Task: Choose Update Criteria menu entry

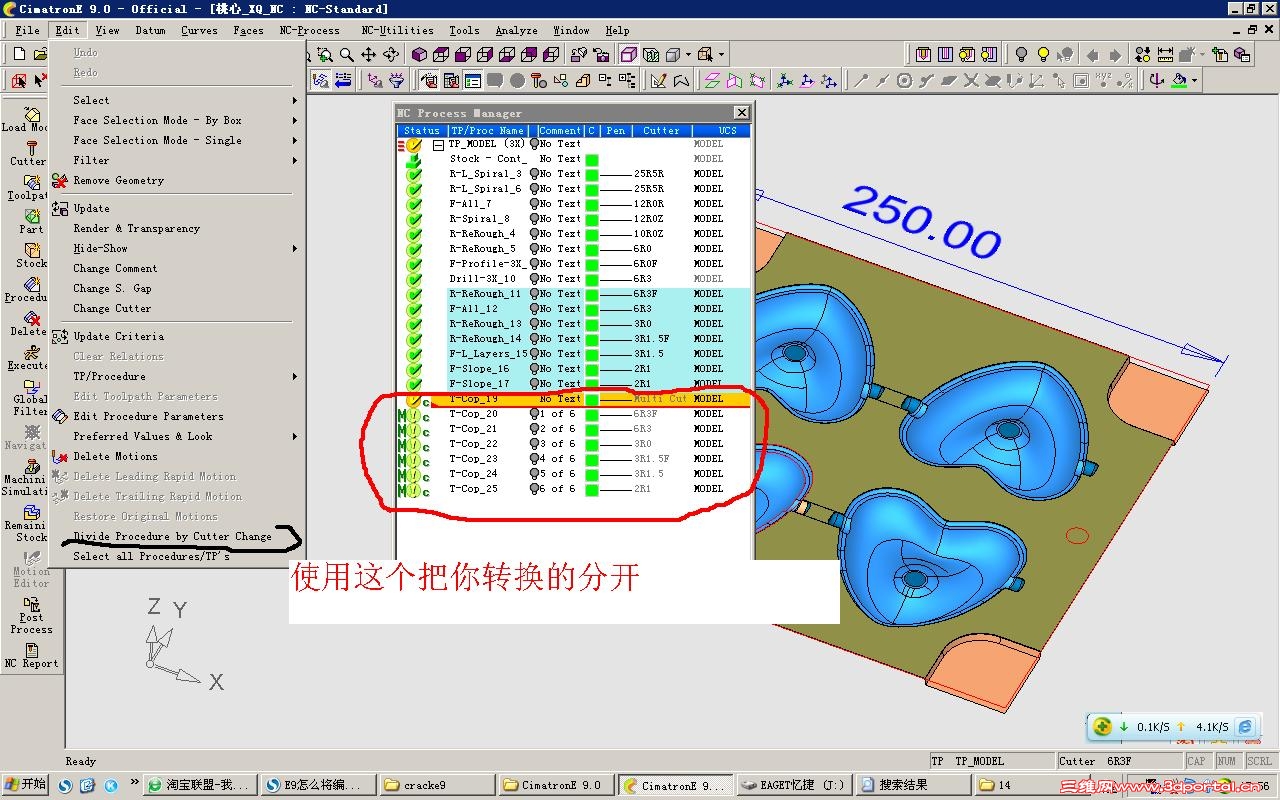Action: [118, 337]
